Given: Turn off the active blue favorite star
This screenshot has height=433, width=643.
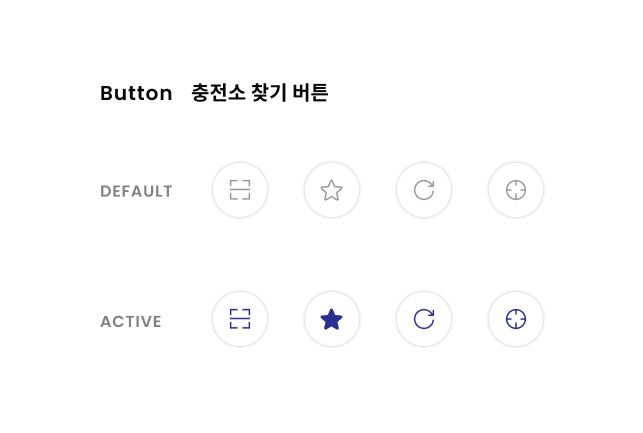Looking at the screenshot, I should click(332, 319).
